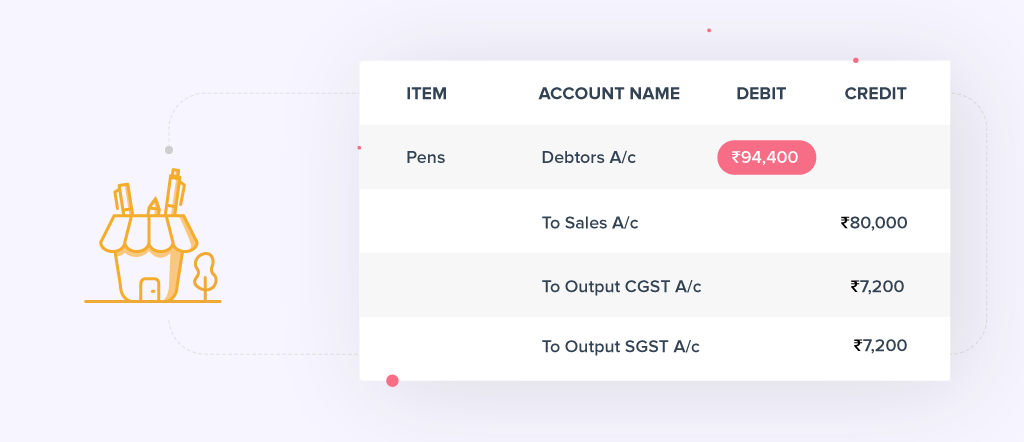Click the DEBIT column header
The width and height of the screenshot is (1024, 442).
coord(761,94)
